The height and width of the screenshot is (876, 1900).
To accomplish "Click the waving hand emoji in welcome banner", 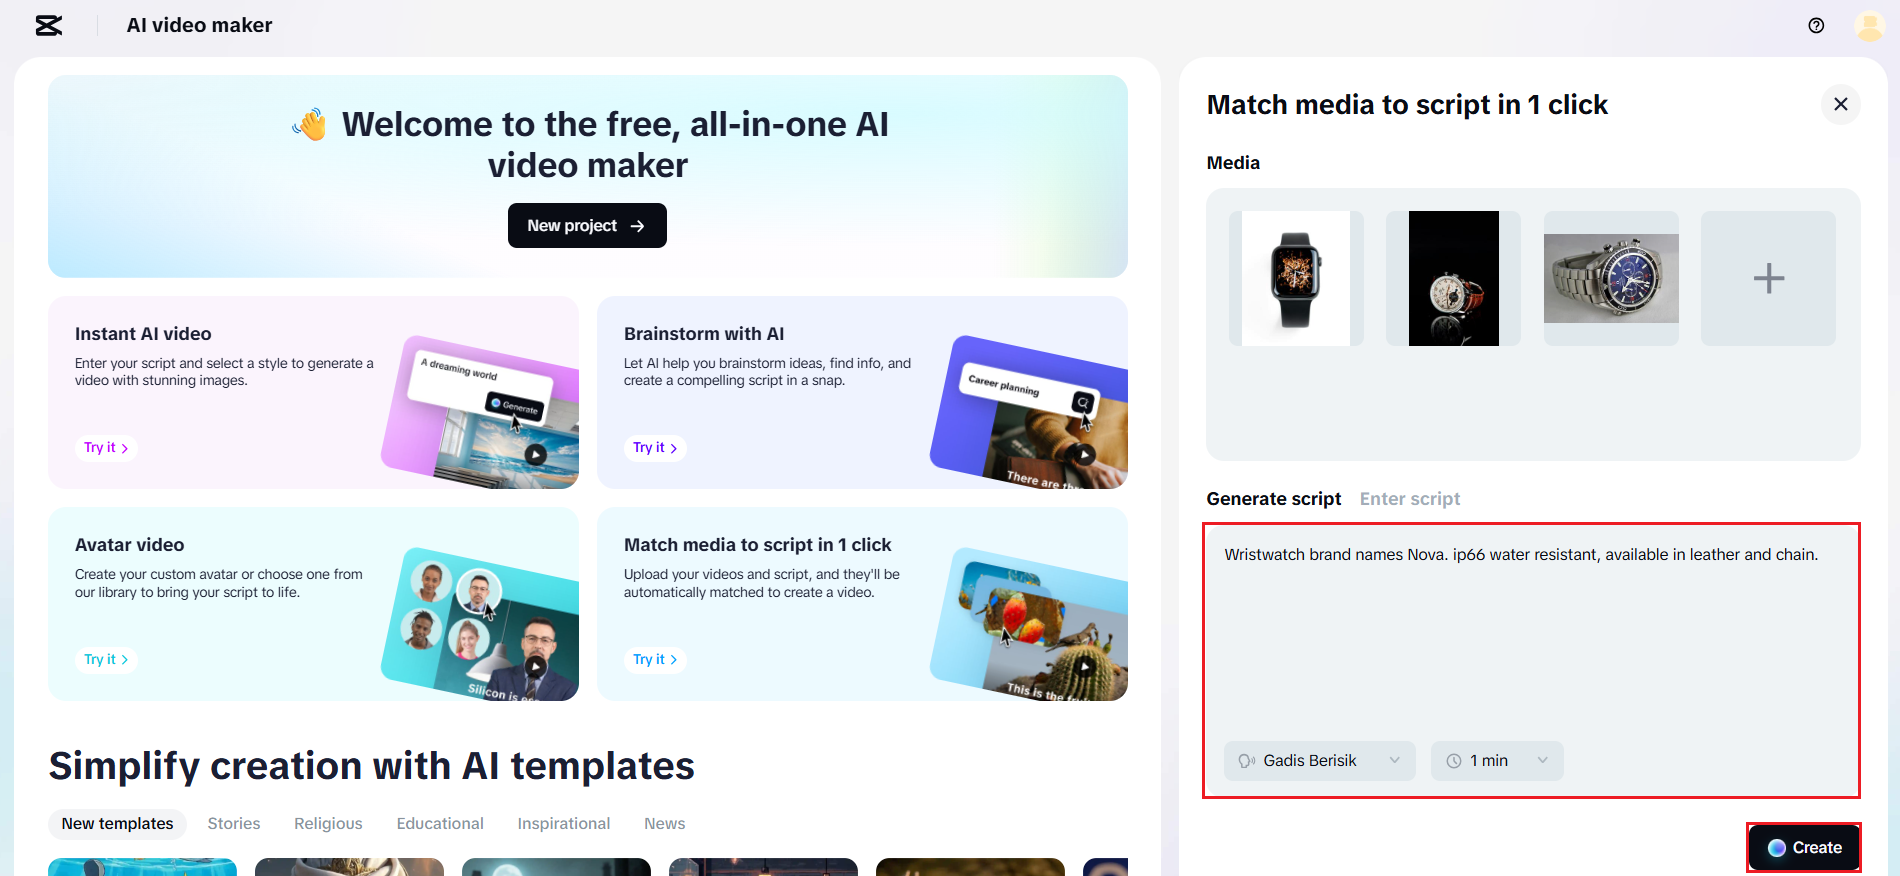I will coord(310,125).
